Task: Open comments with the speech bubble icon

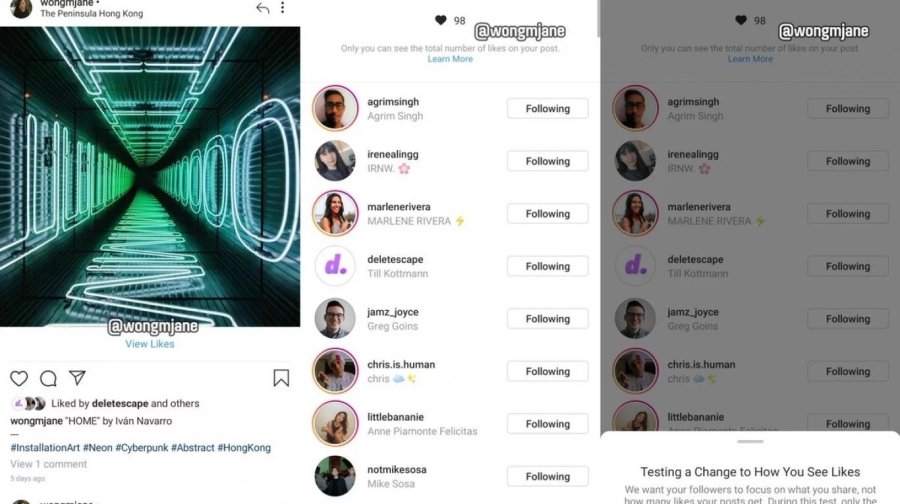Action: 48,378
